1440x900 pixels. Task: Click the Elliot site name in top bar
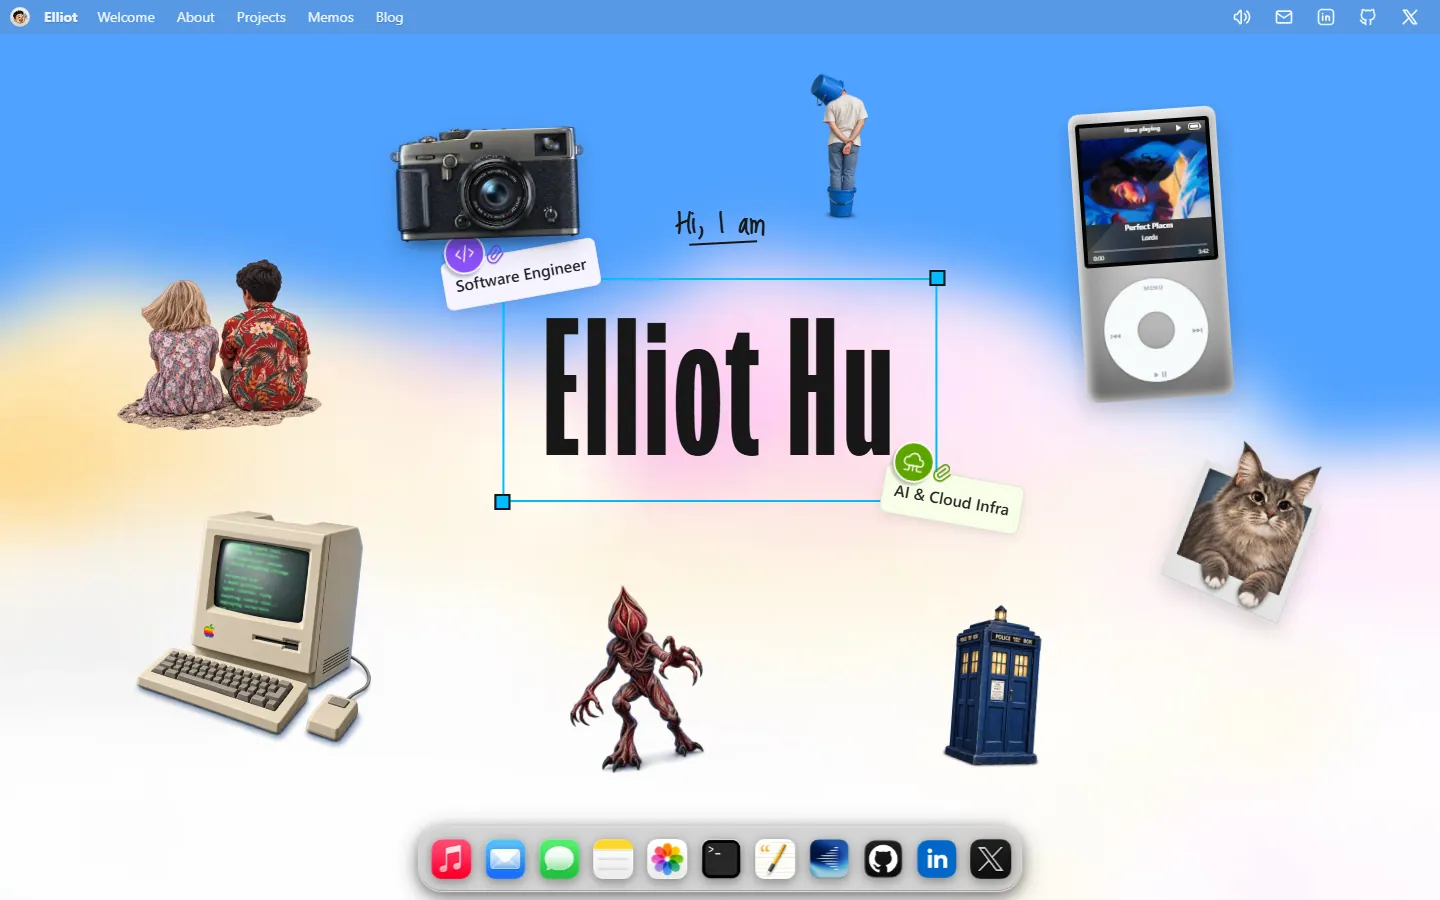60,17
